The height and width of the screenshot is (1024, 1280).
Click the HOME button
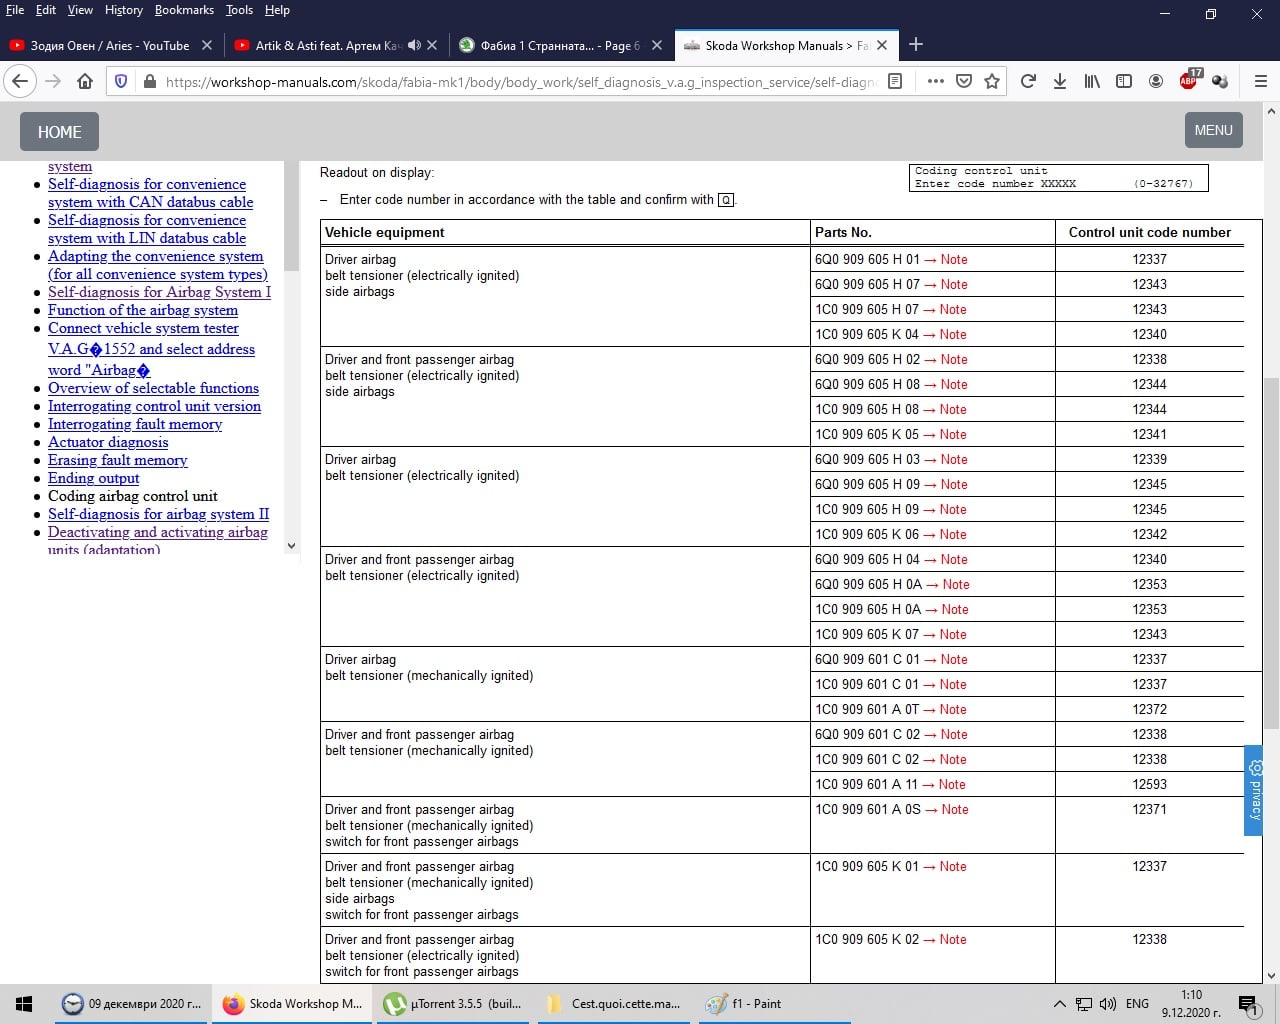pyautogui.click(x=60, y=132)
